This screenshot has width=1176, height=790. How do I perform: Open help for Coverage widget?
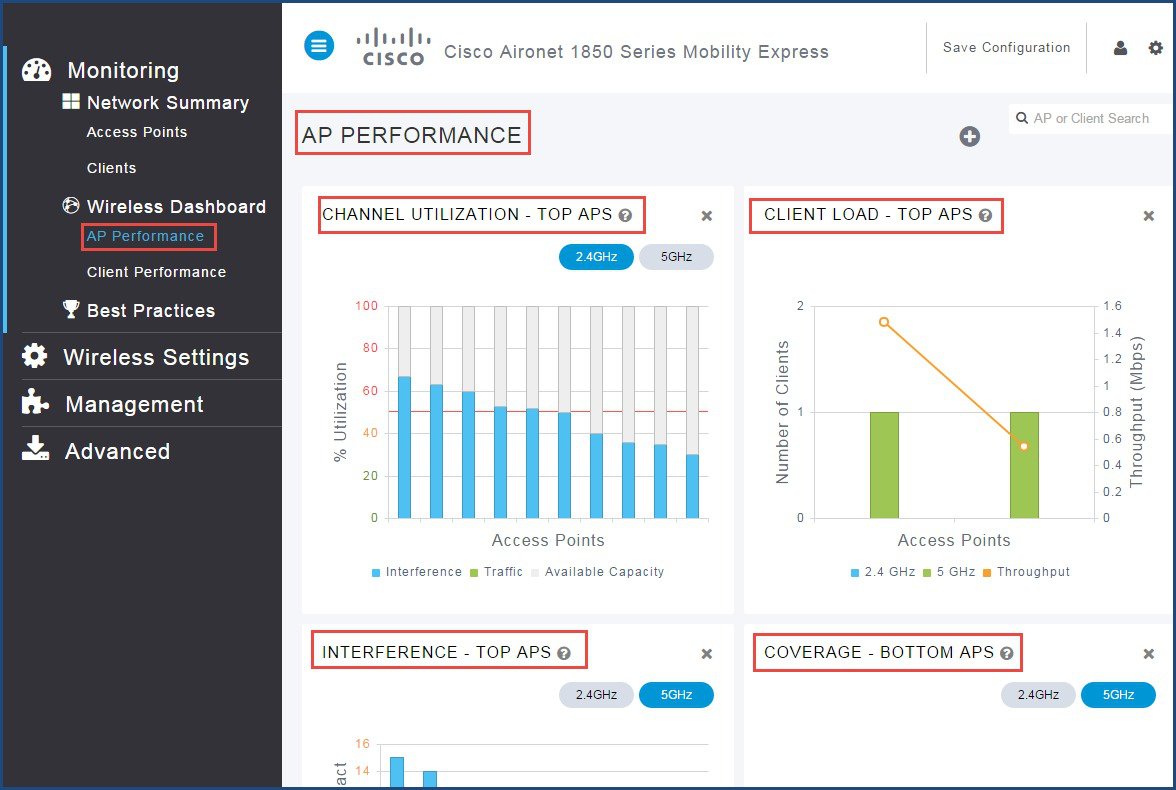click(1006, 653)
